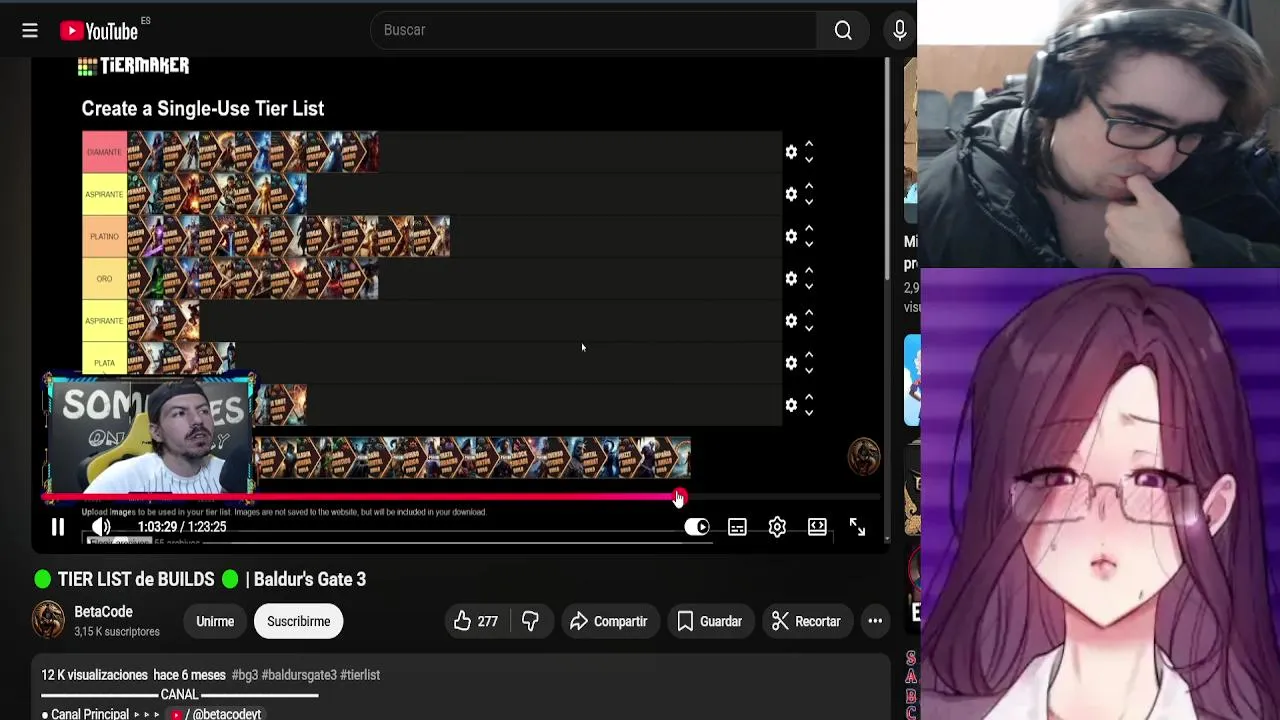1280x720 pixels.
Task: Start voice search with the microphone icon
Action: 899,31
